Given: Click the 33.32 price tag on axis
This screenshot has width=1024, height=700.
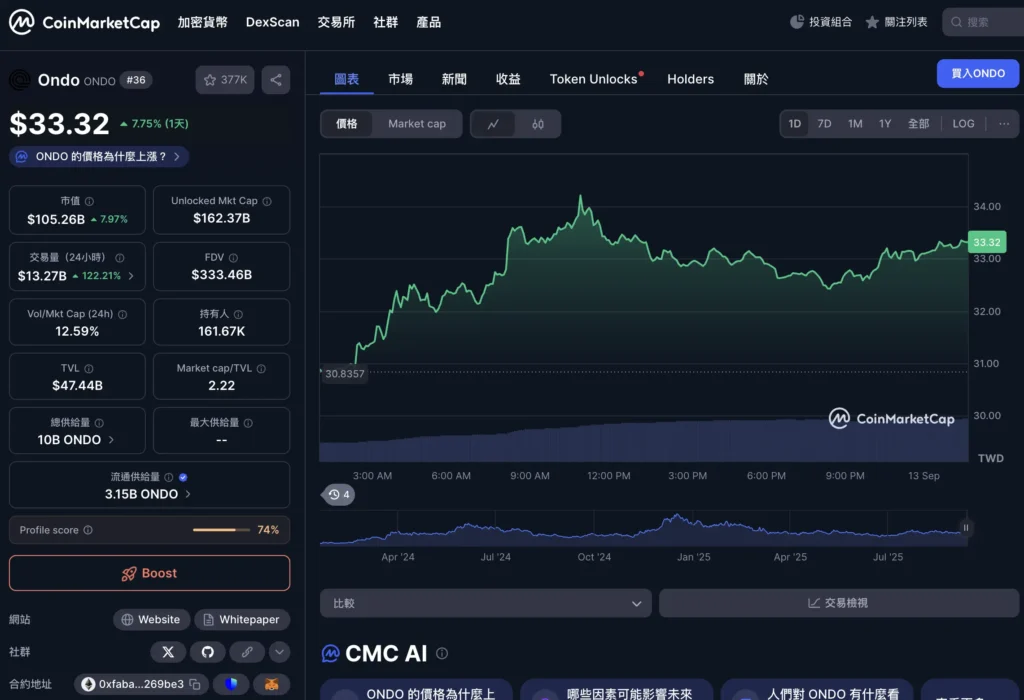Looking at the screenshot, I should pyautogui.click(x=987, y=242).
